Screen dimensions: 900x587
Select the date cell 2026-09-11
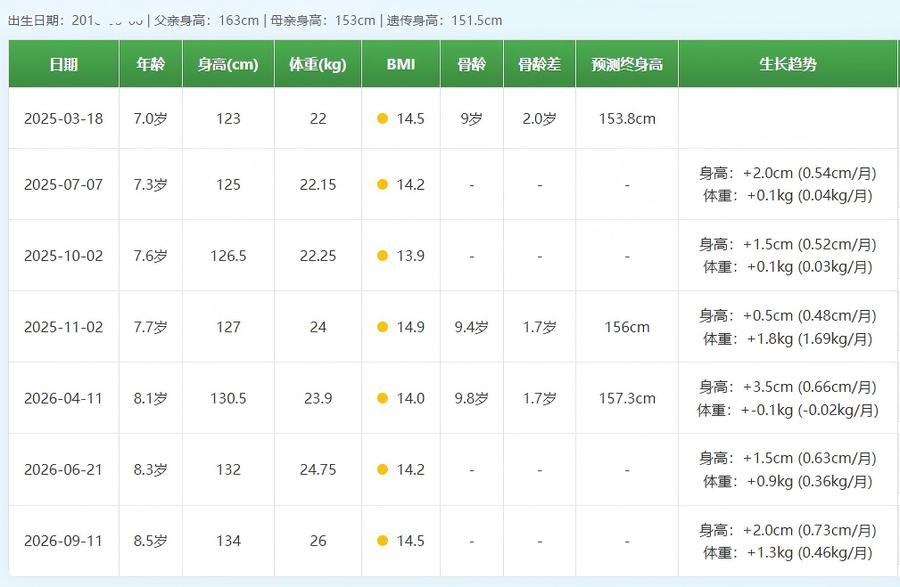(x=63, y=541)
